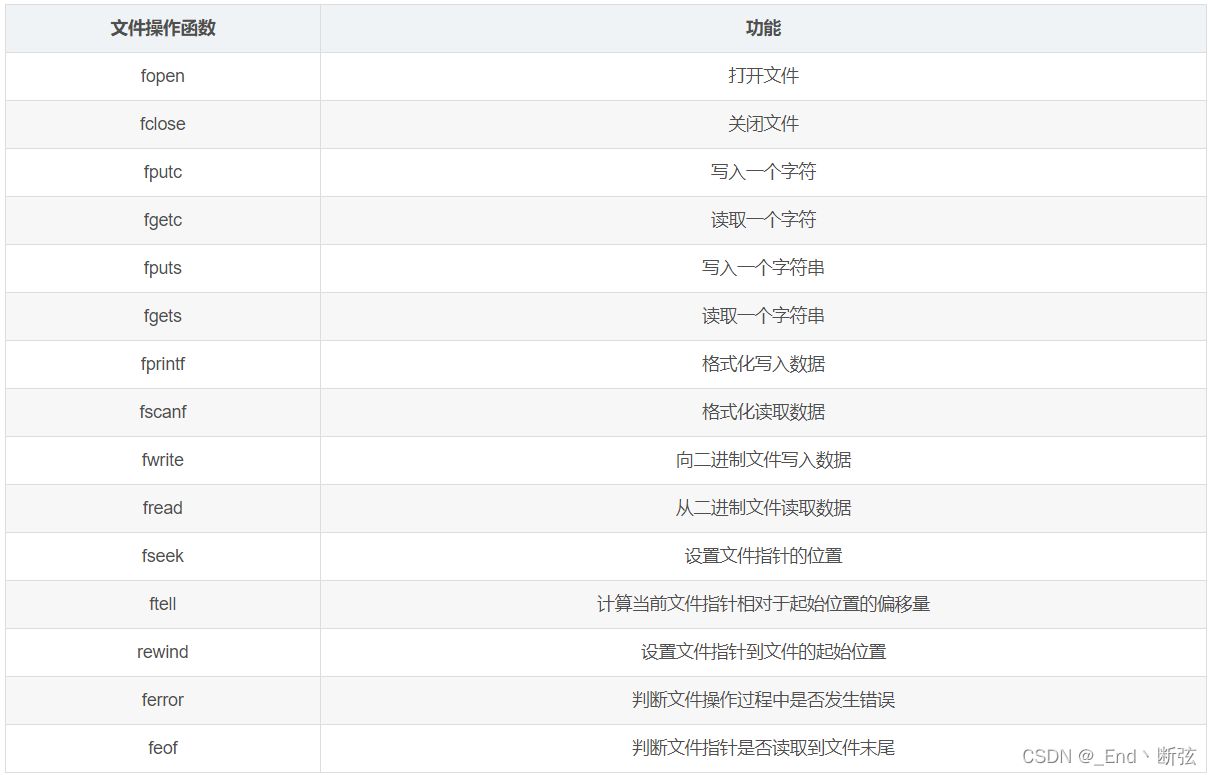
Task: Select the fseek function cell
Action: pos(163,556)
